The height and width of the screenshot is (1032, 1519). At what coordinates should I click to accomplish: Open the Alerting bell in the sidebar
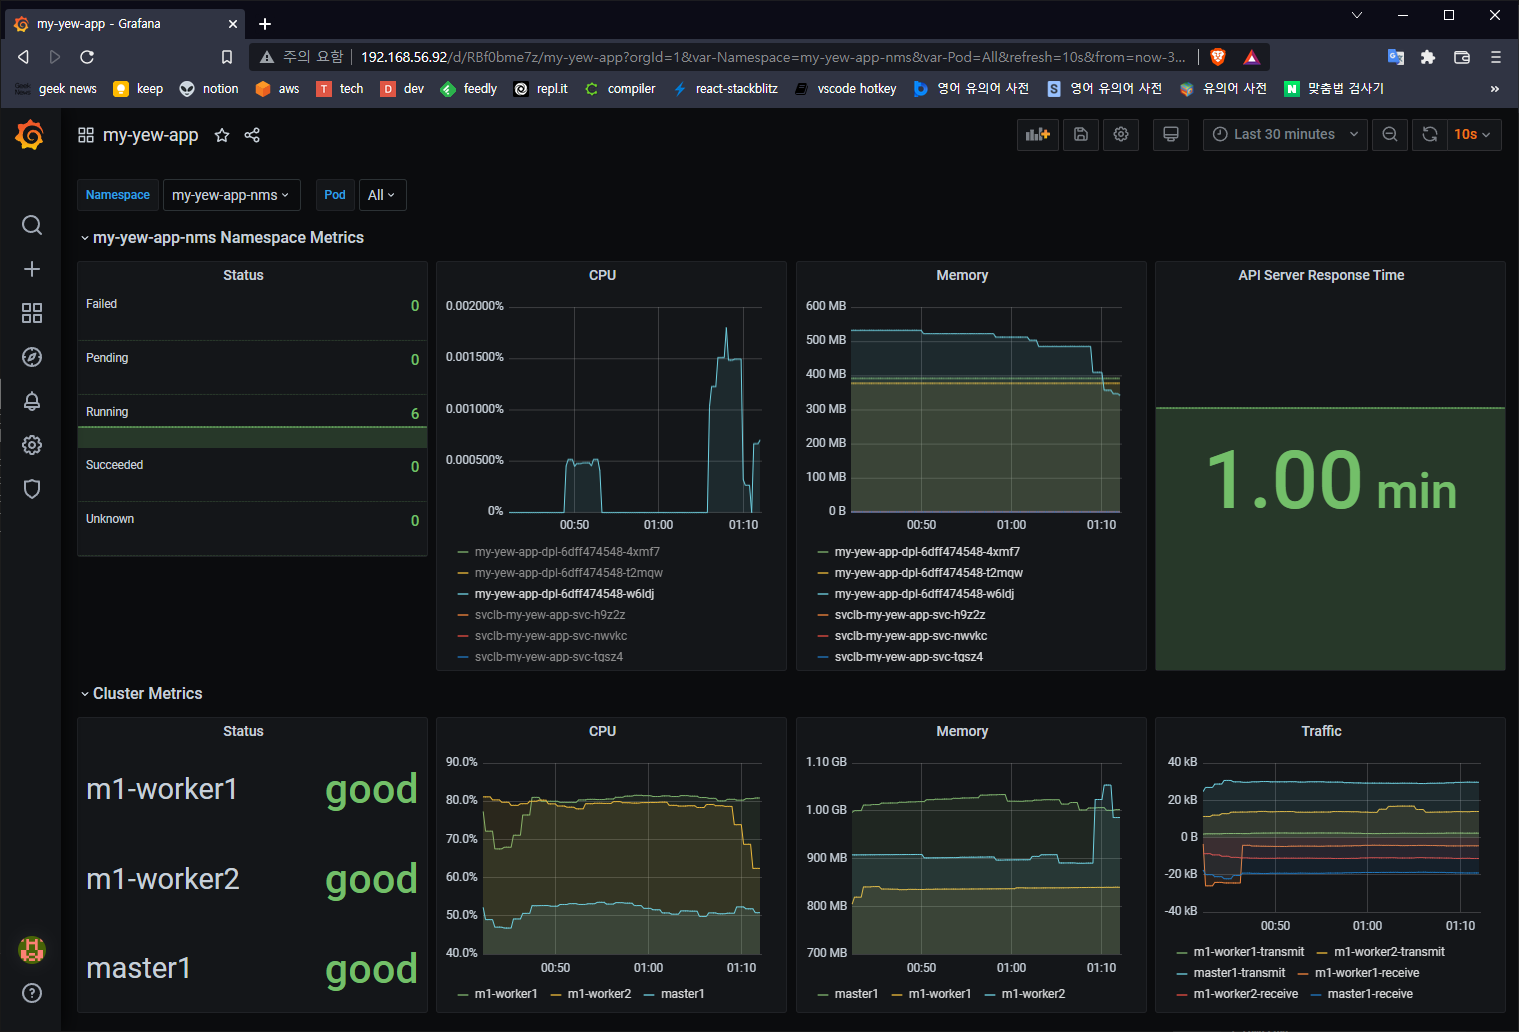tap(32, 401)
